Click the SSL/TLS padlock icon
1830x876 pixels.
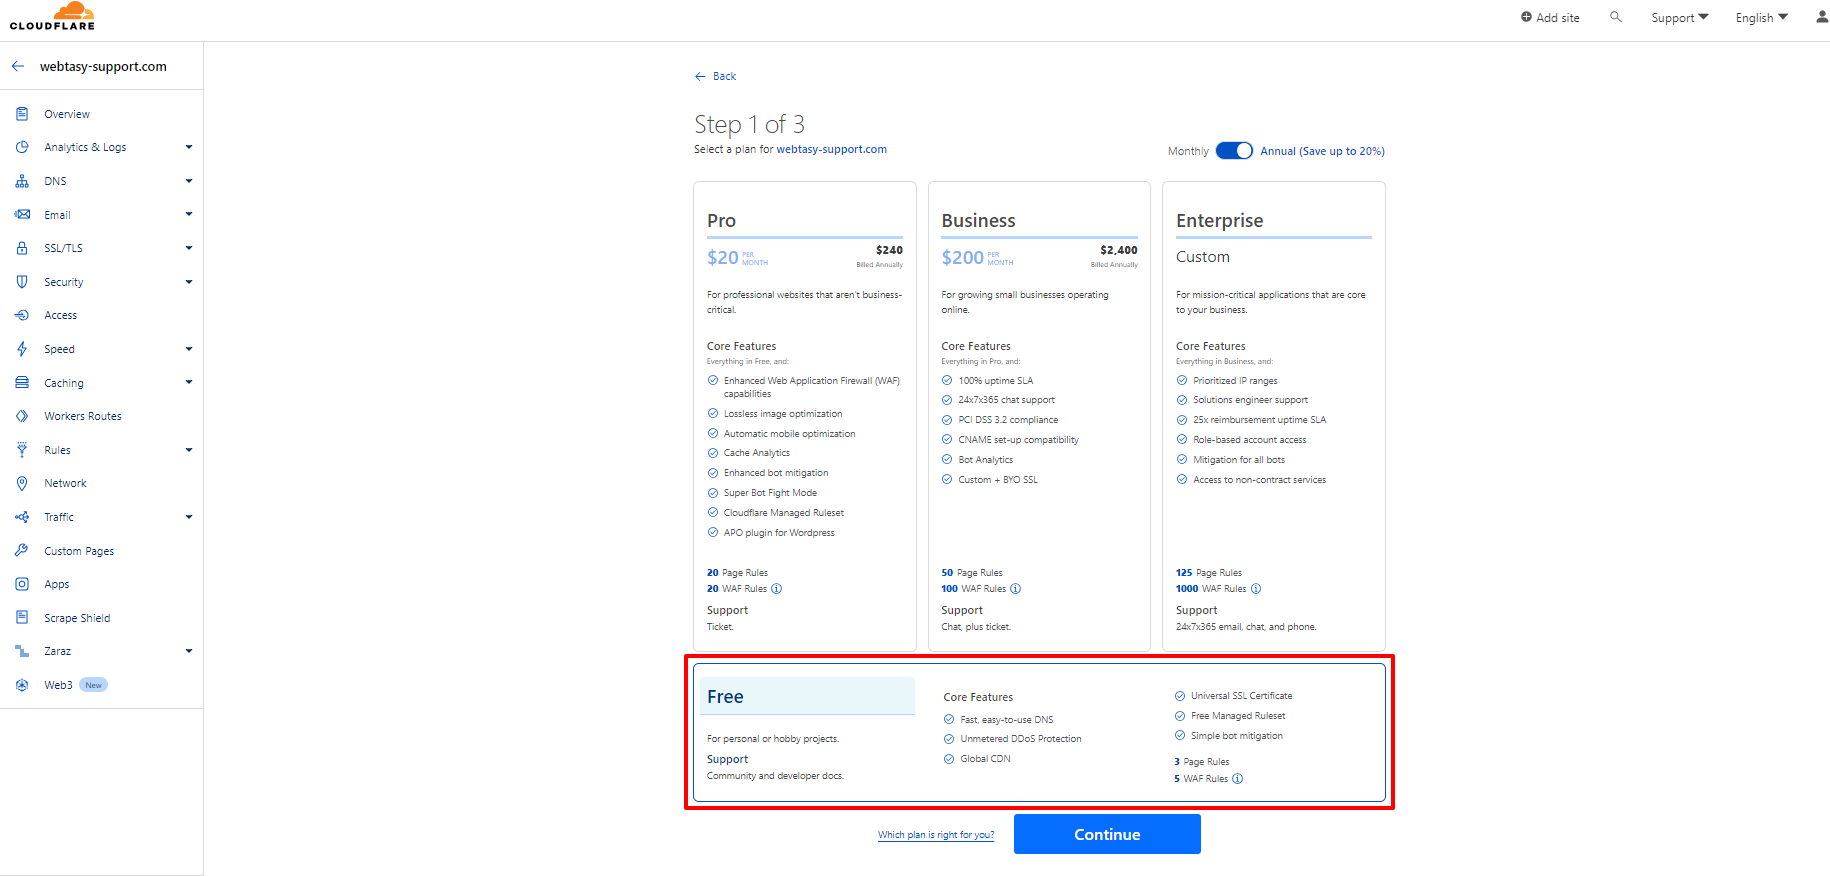coord(22,248)
